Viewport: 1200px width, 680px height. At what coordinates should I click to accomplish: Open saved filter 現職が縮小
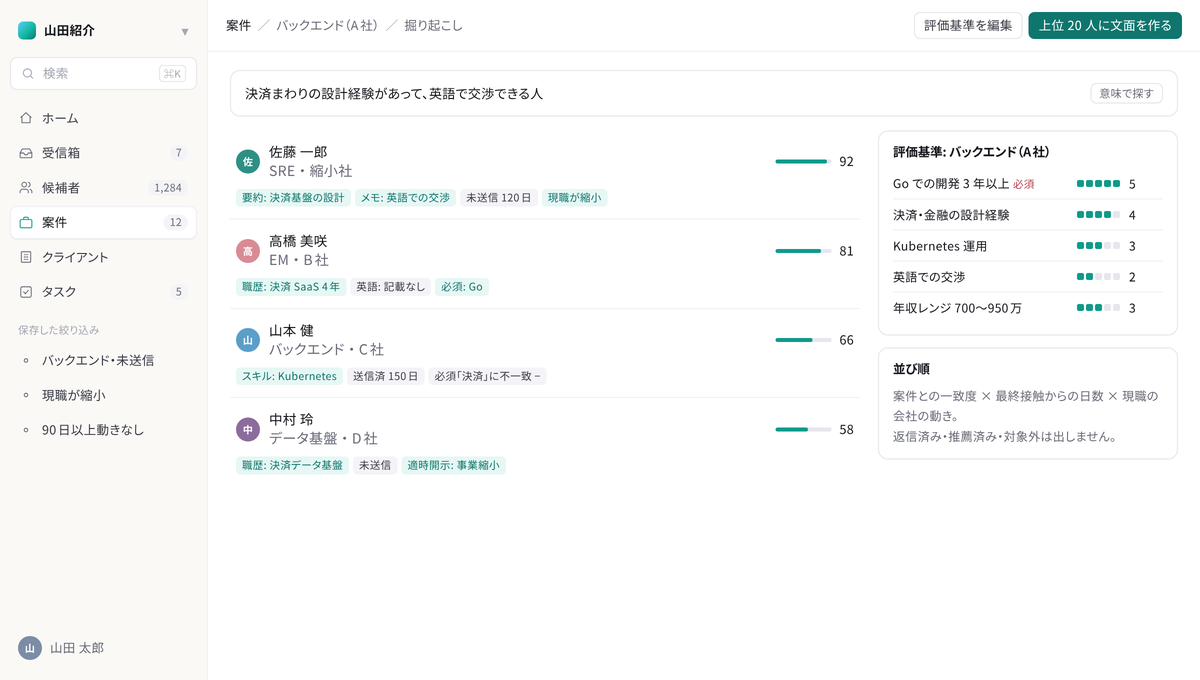pyautogui.click(x=103, y=395)
